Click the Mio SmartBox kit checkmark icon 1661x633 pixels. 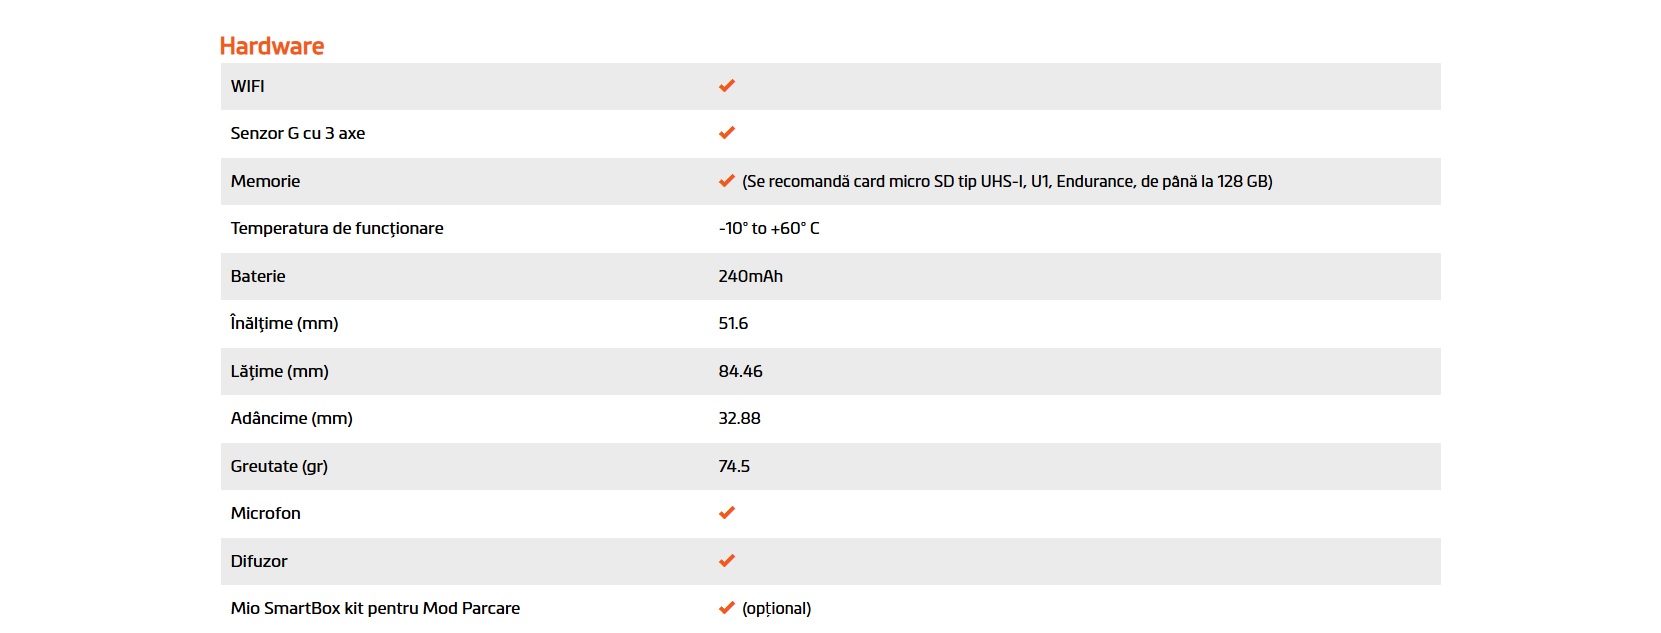coord(727,608)
